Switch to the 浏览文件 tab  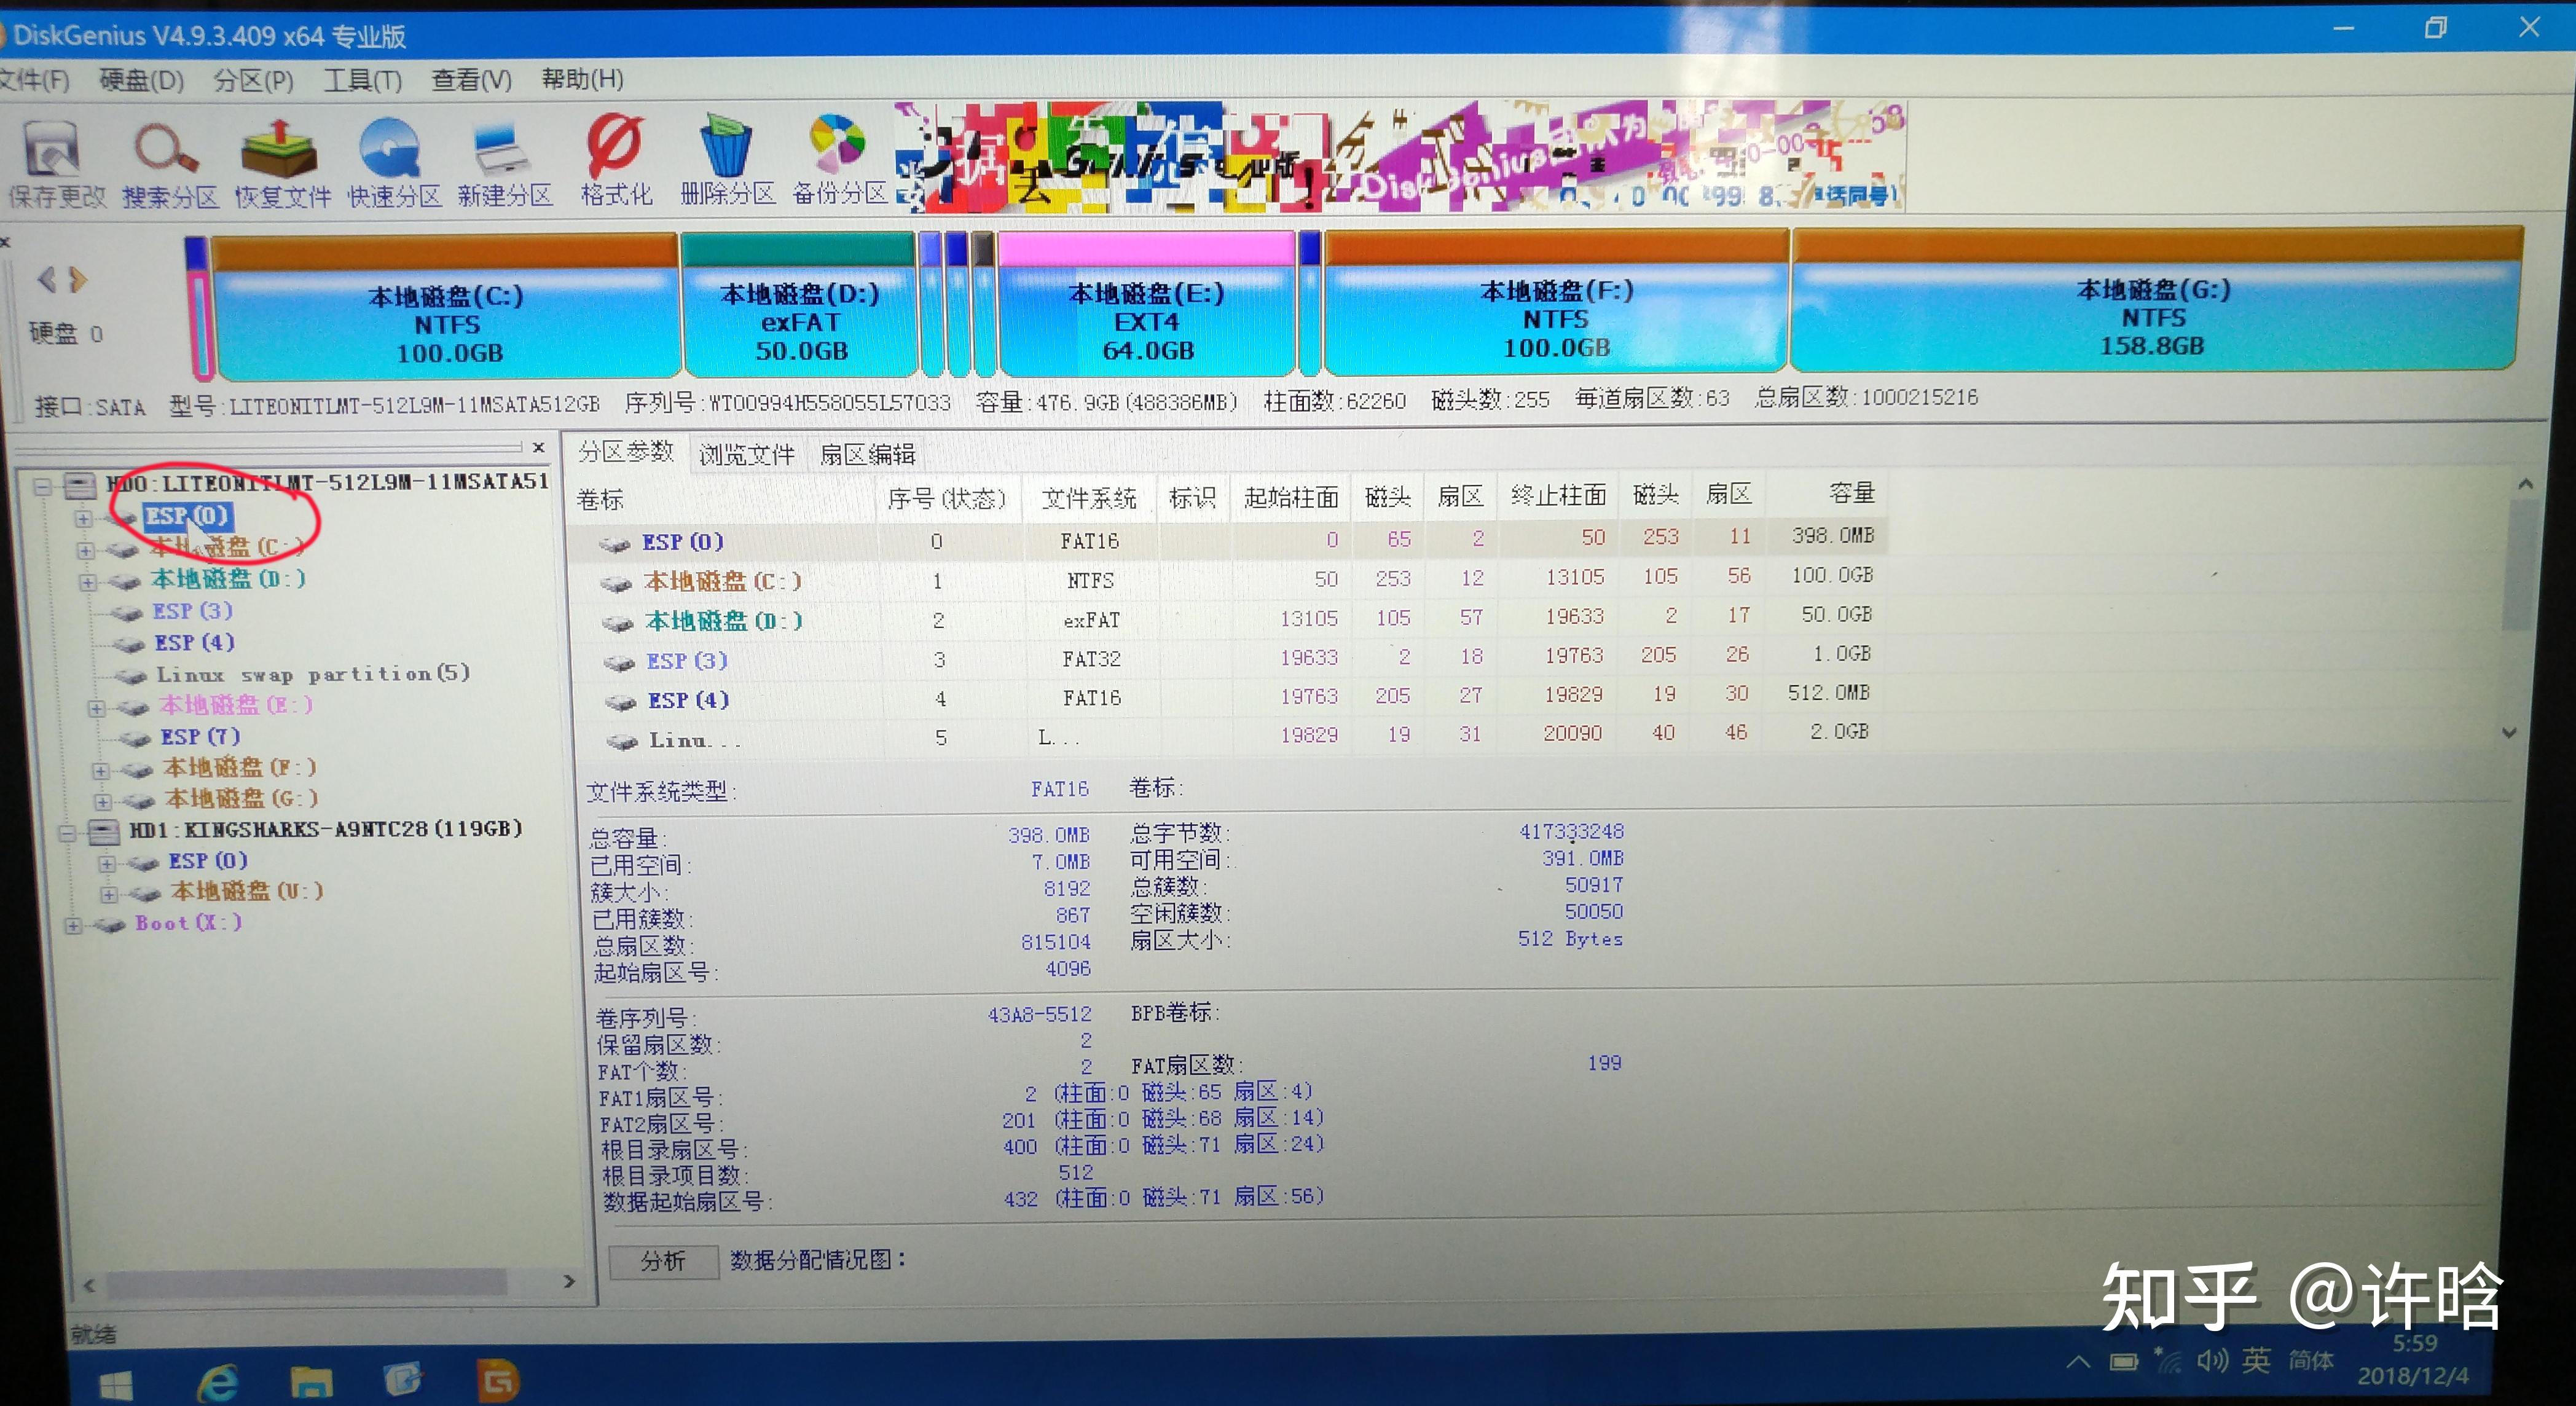[746, 453]
